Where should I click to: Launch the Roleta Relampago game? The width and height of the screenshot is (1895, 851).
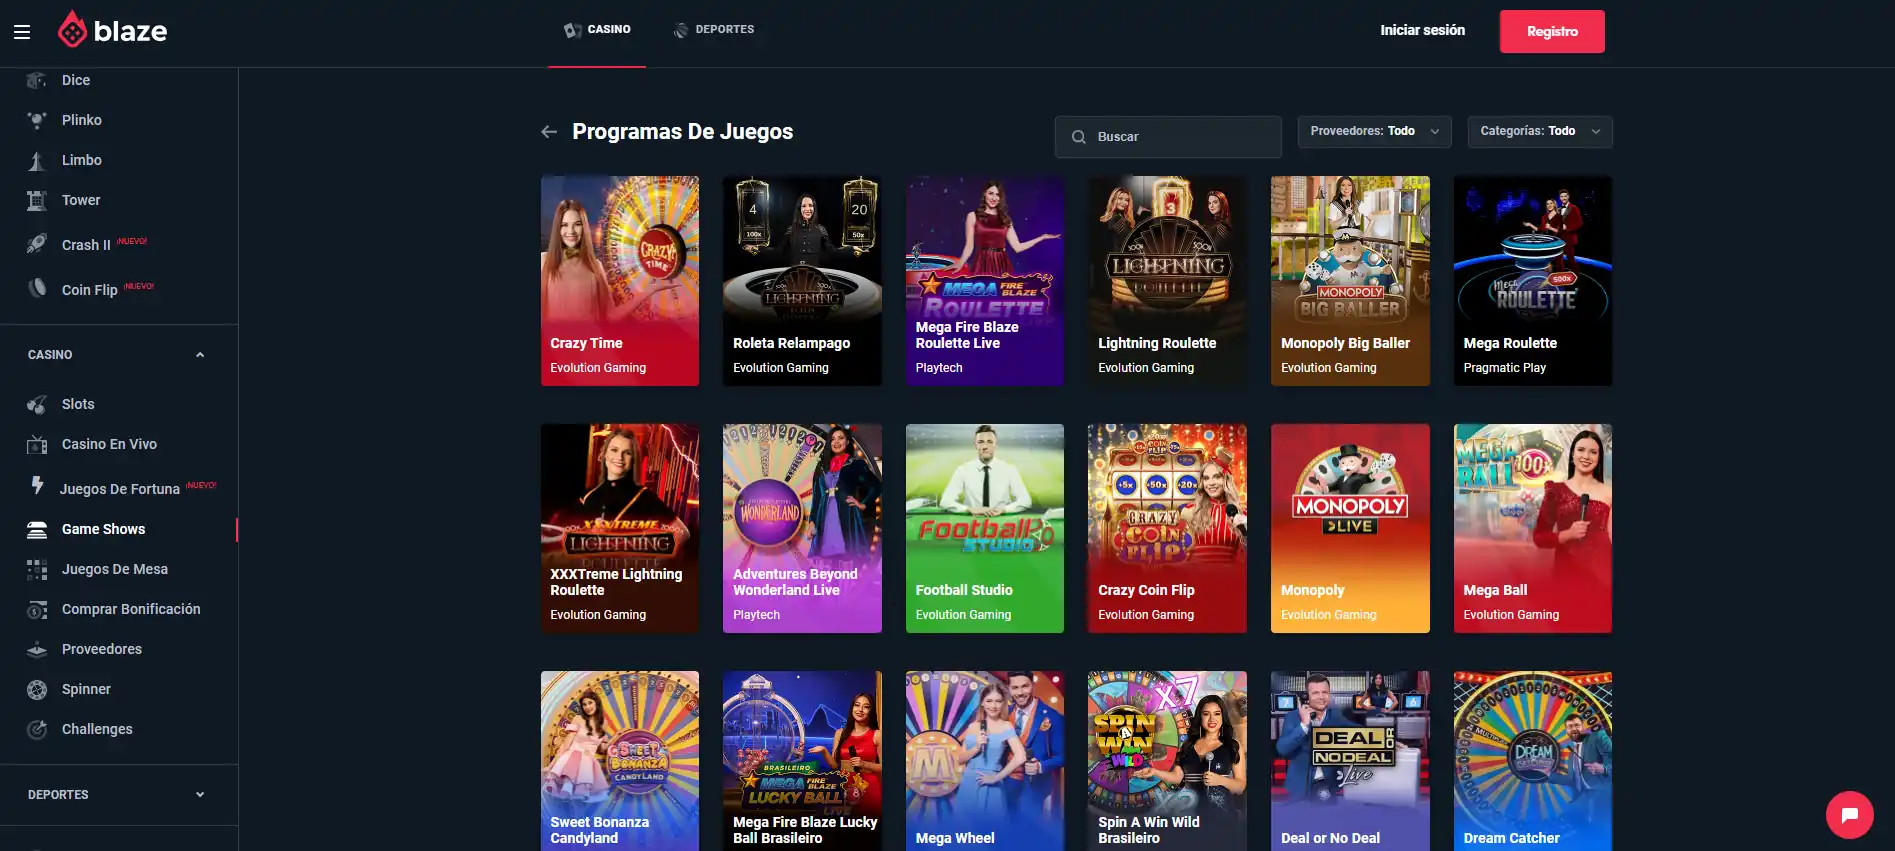click(802, 281)
